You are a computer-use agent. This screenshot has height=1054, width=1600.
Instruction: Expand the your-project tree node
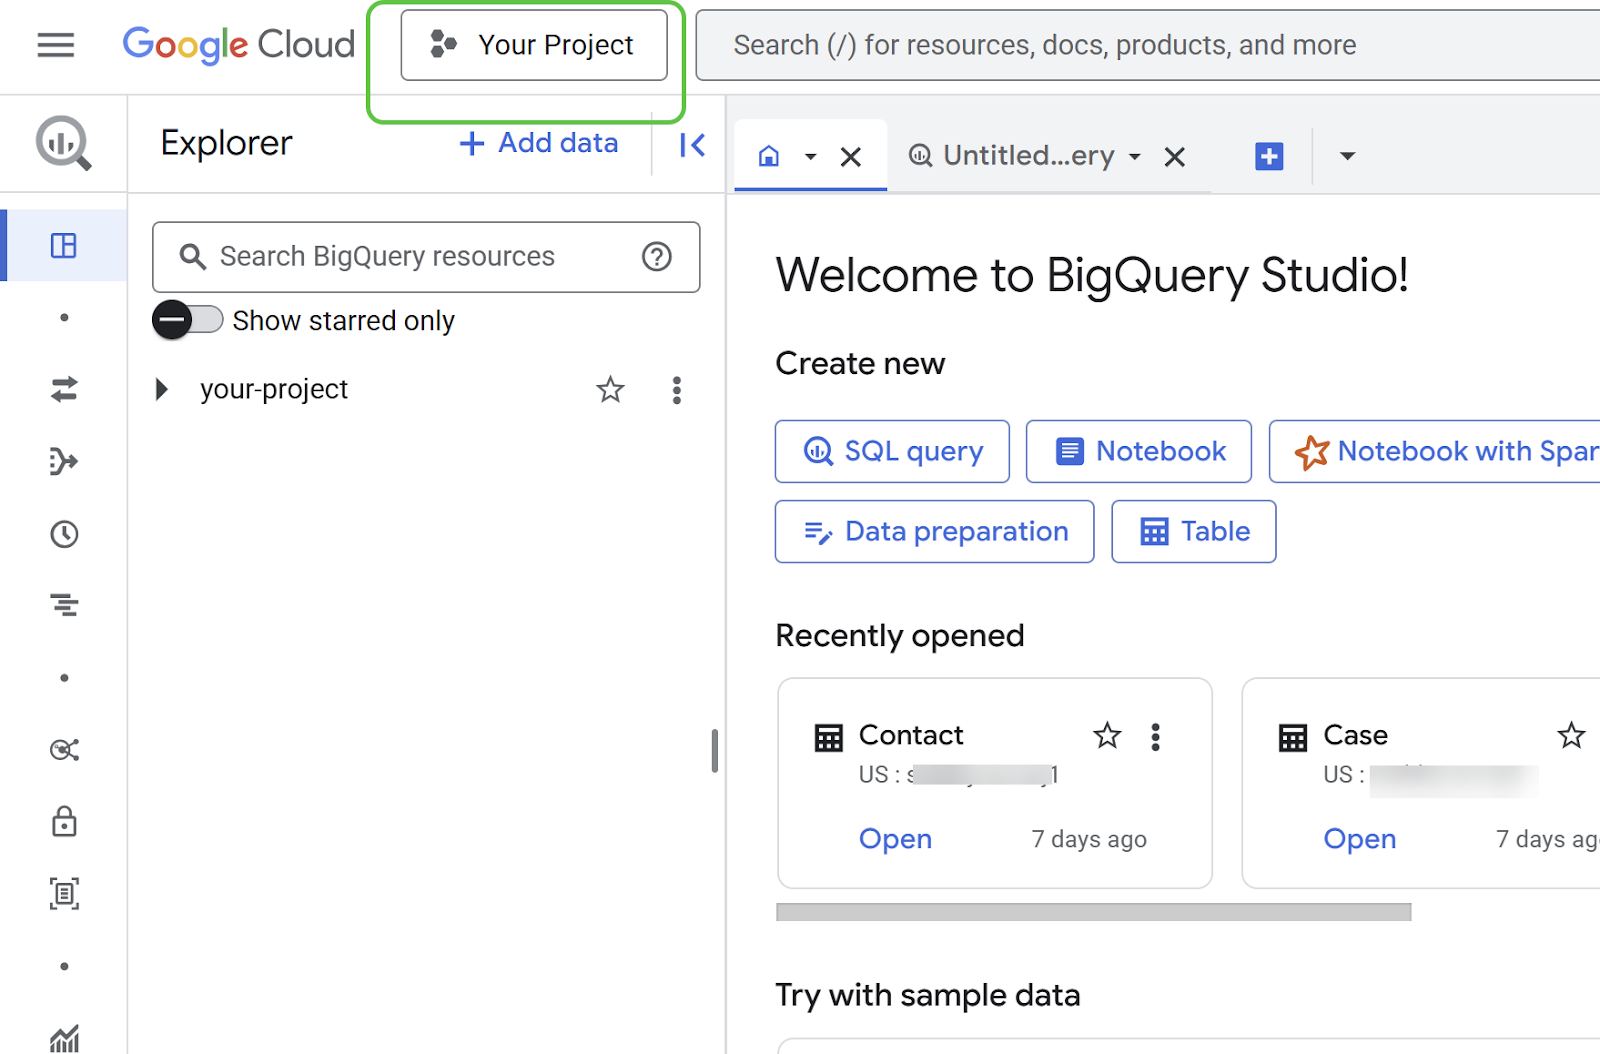[161, 389]
